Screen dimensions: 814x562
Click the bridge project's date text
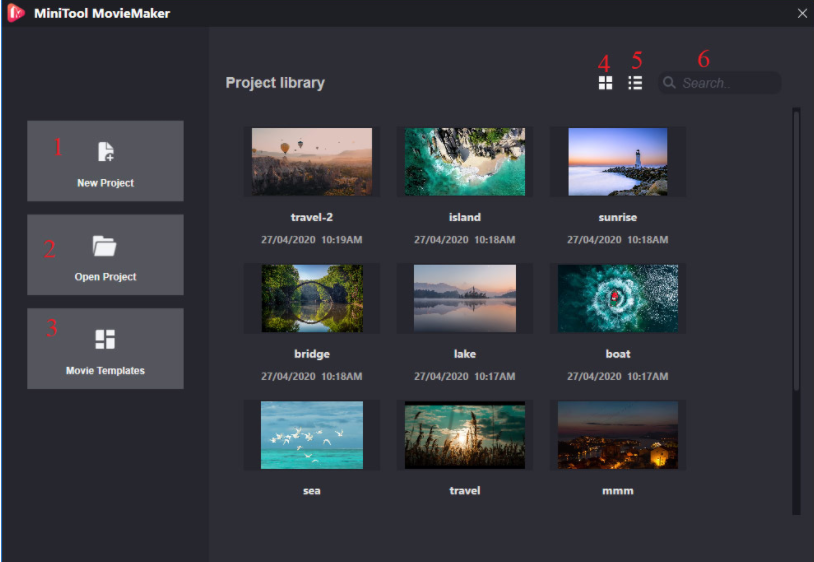click(x=312, y=376)
